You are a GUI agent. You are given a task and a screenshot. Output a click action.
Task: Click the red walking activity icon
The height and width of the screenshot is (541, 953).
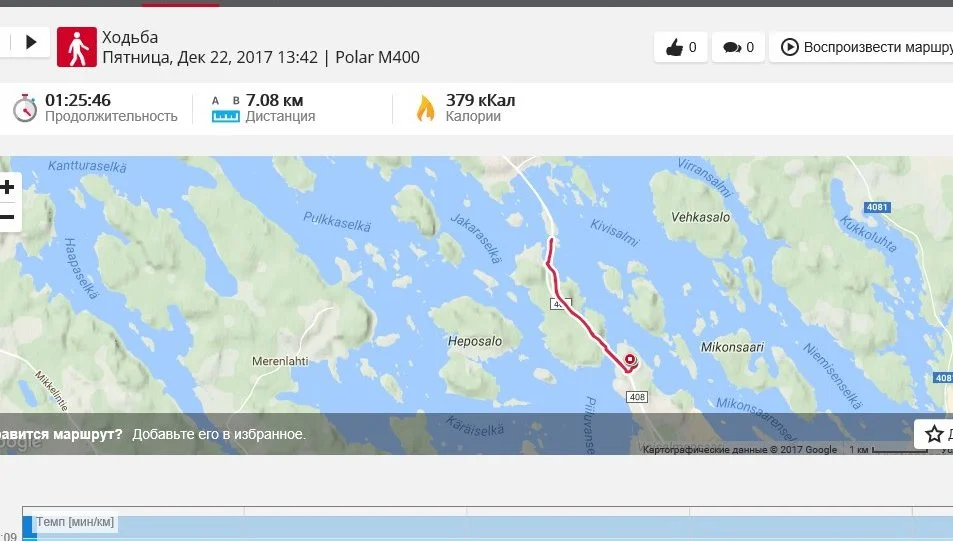(77, 47)
